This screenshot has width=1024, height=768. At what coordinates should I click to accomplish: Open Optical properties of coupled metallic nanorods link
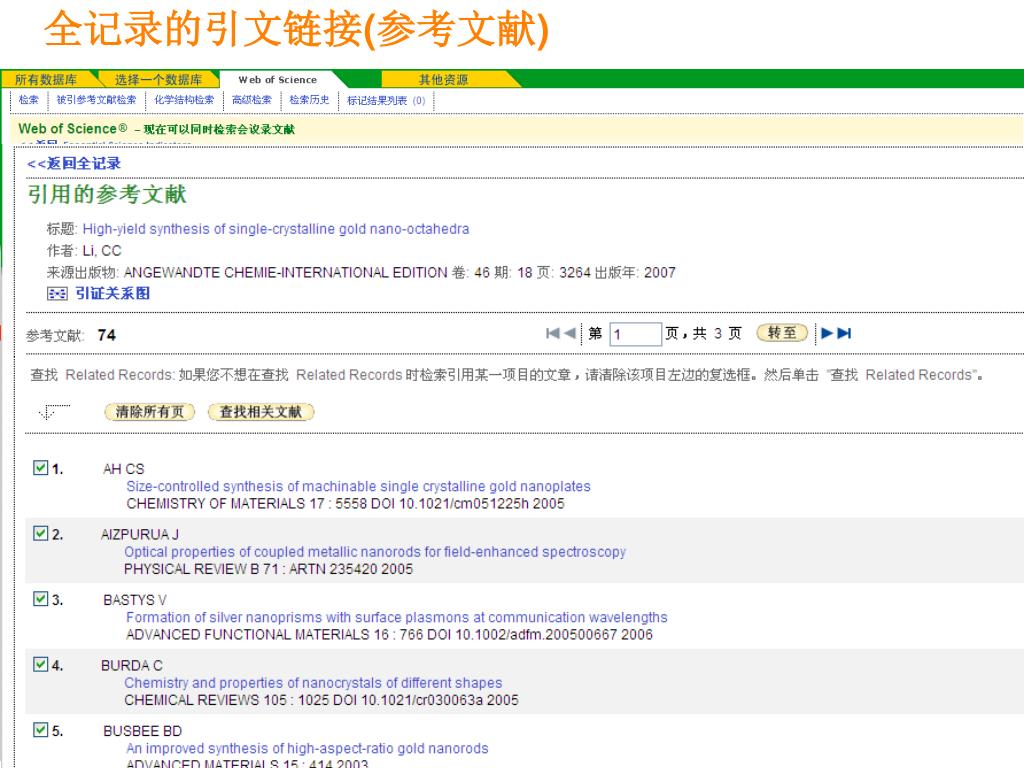(x=375, y=552)
